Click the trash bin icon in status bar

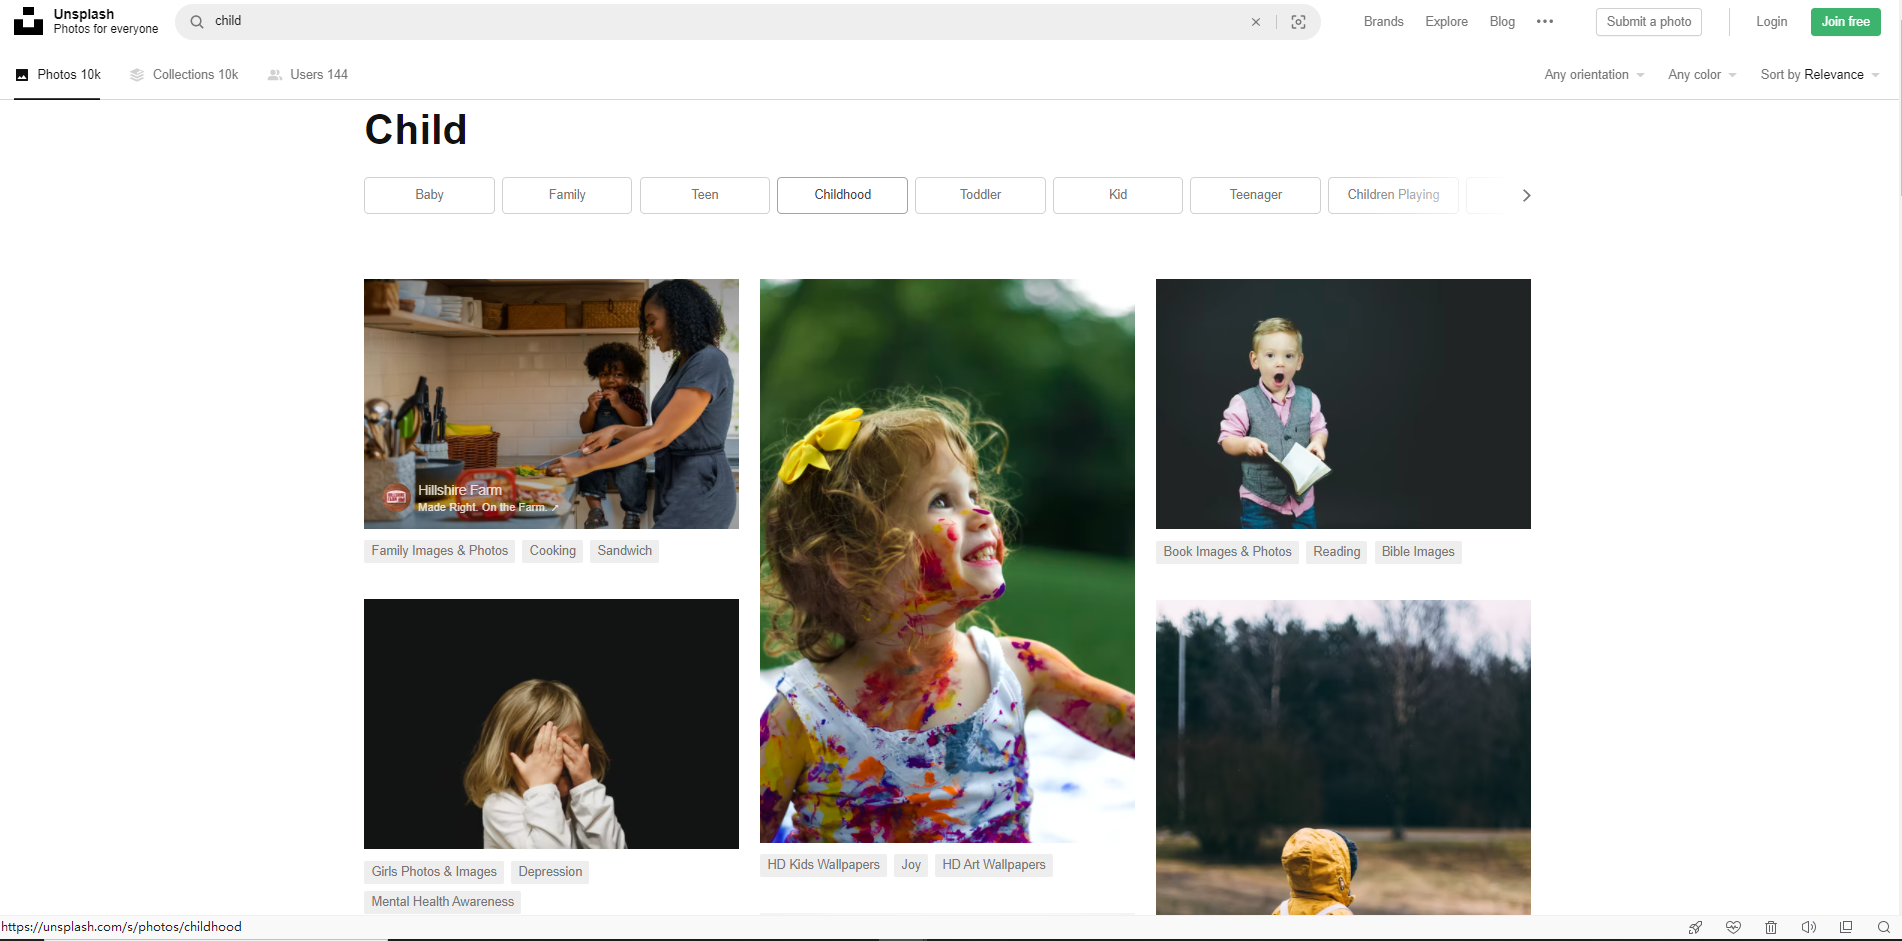(1771, 927)
